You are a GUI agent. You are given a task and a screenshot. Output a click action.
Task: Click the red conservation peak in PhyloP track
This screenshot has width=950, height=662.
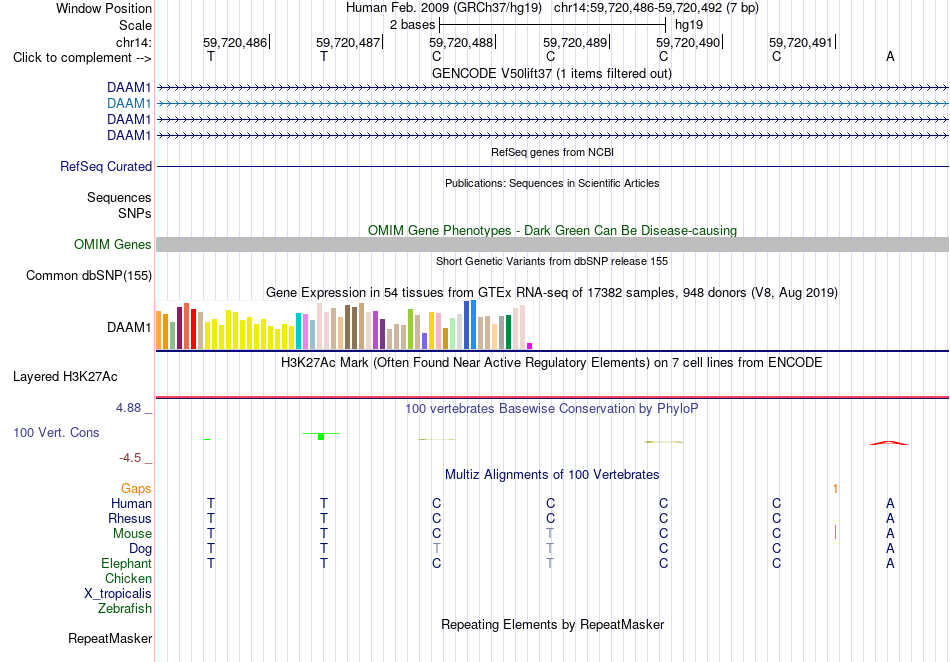(x=889, y=443)
